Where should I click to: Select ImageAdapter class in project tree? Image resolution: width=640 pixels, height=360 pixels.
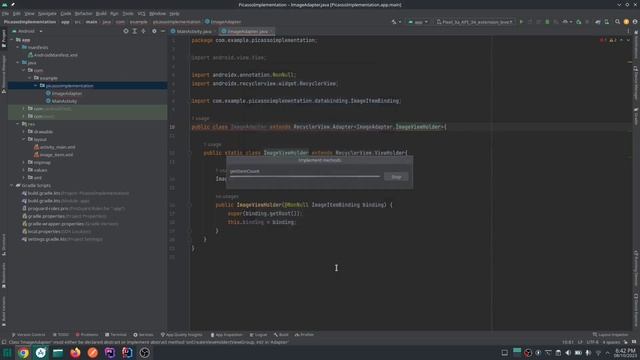pos(64,93)
